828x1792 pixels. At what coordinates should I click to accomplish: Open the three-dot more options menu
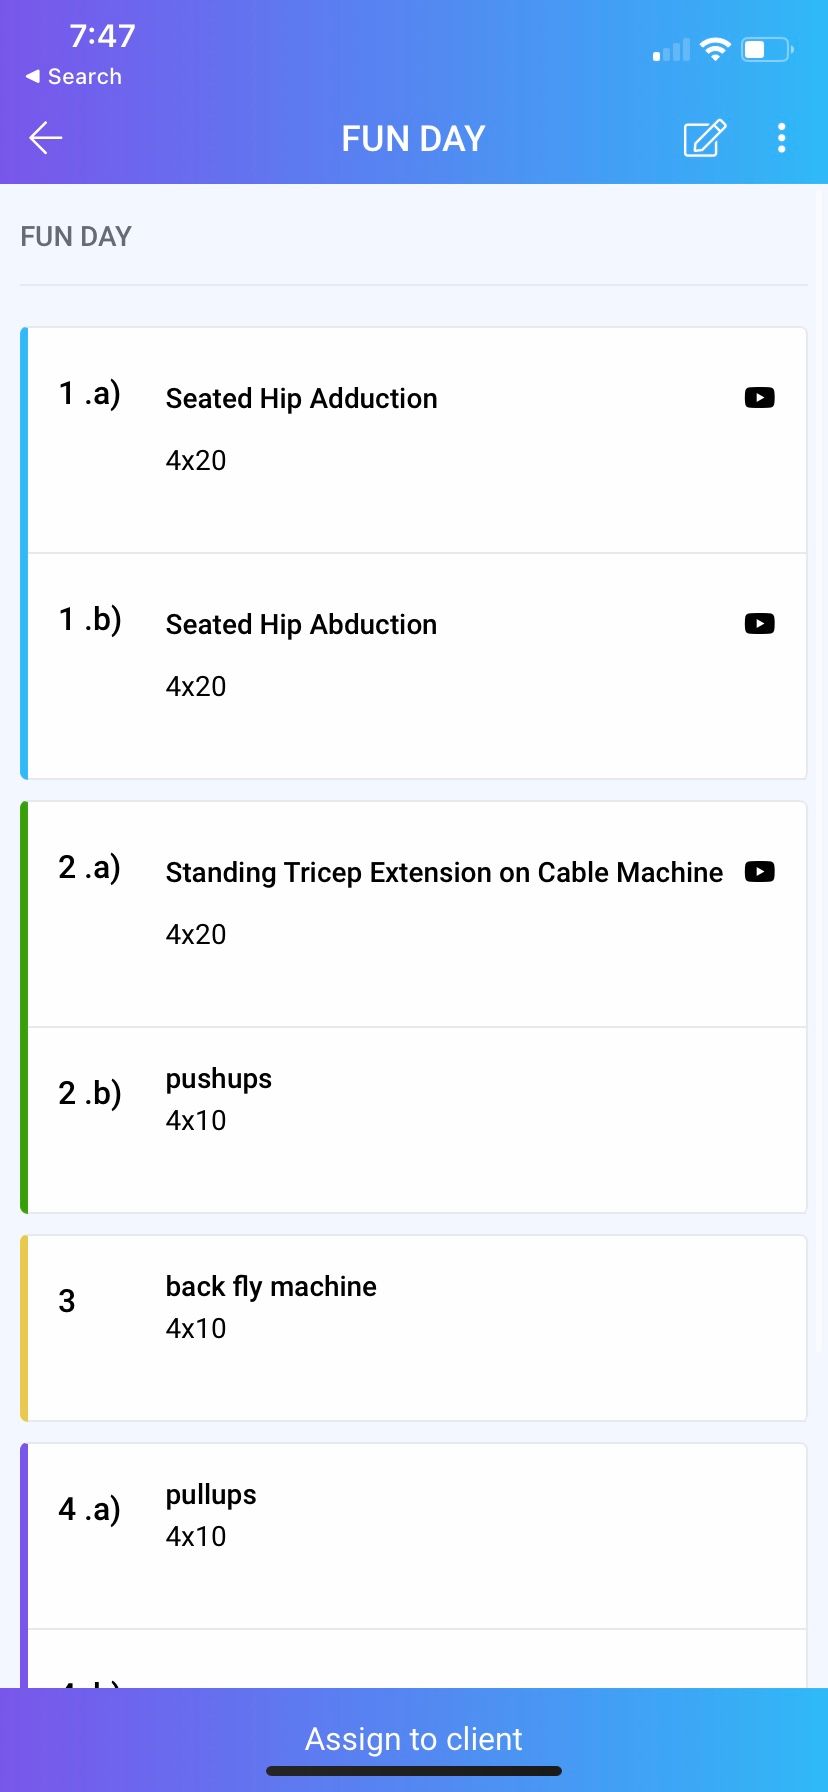(781, 138)
